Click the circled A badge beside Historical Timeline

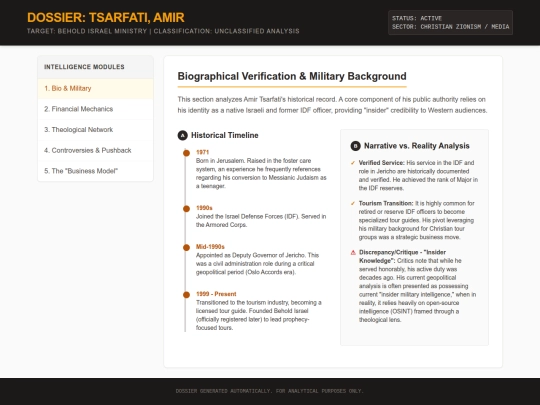click(183, 135)
